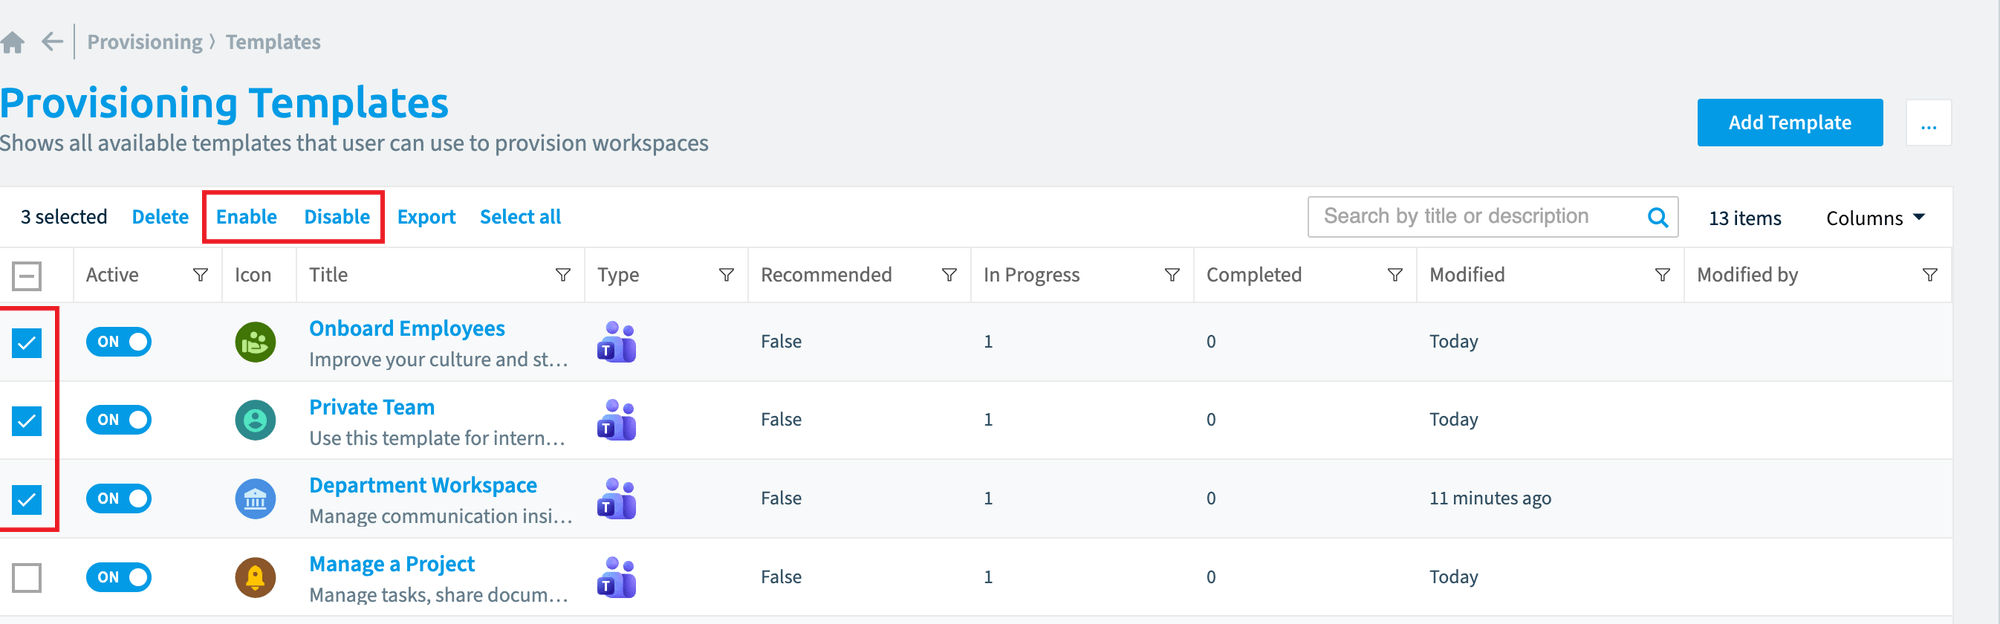Click 'Manage communication insi…' description
Viewport: 2000px width, 624px height.
click(441, 516)
